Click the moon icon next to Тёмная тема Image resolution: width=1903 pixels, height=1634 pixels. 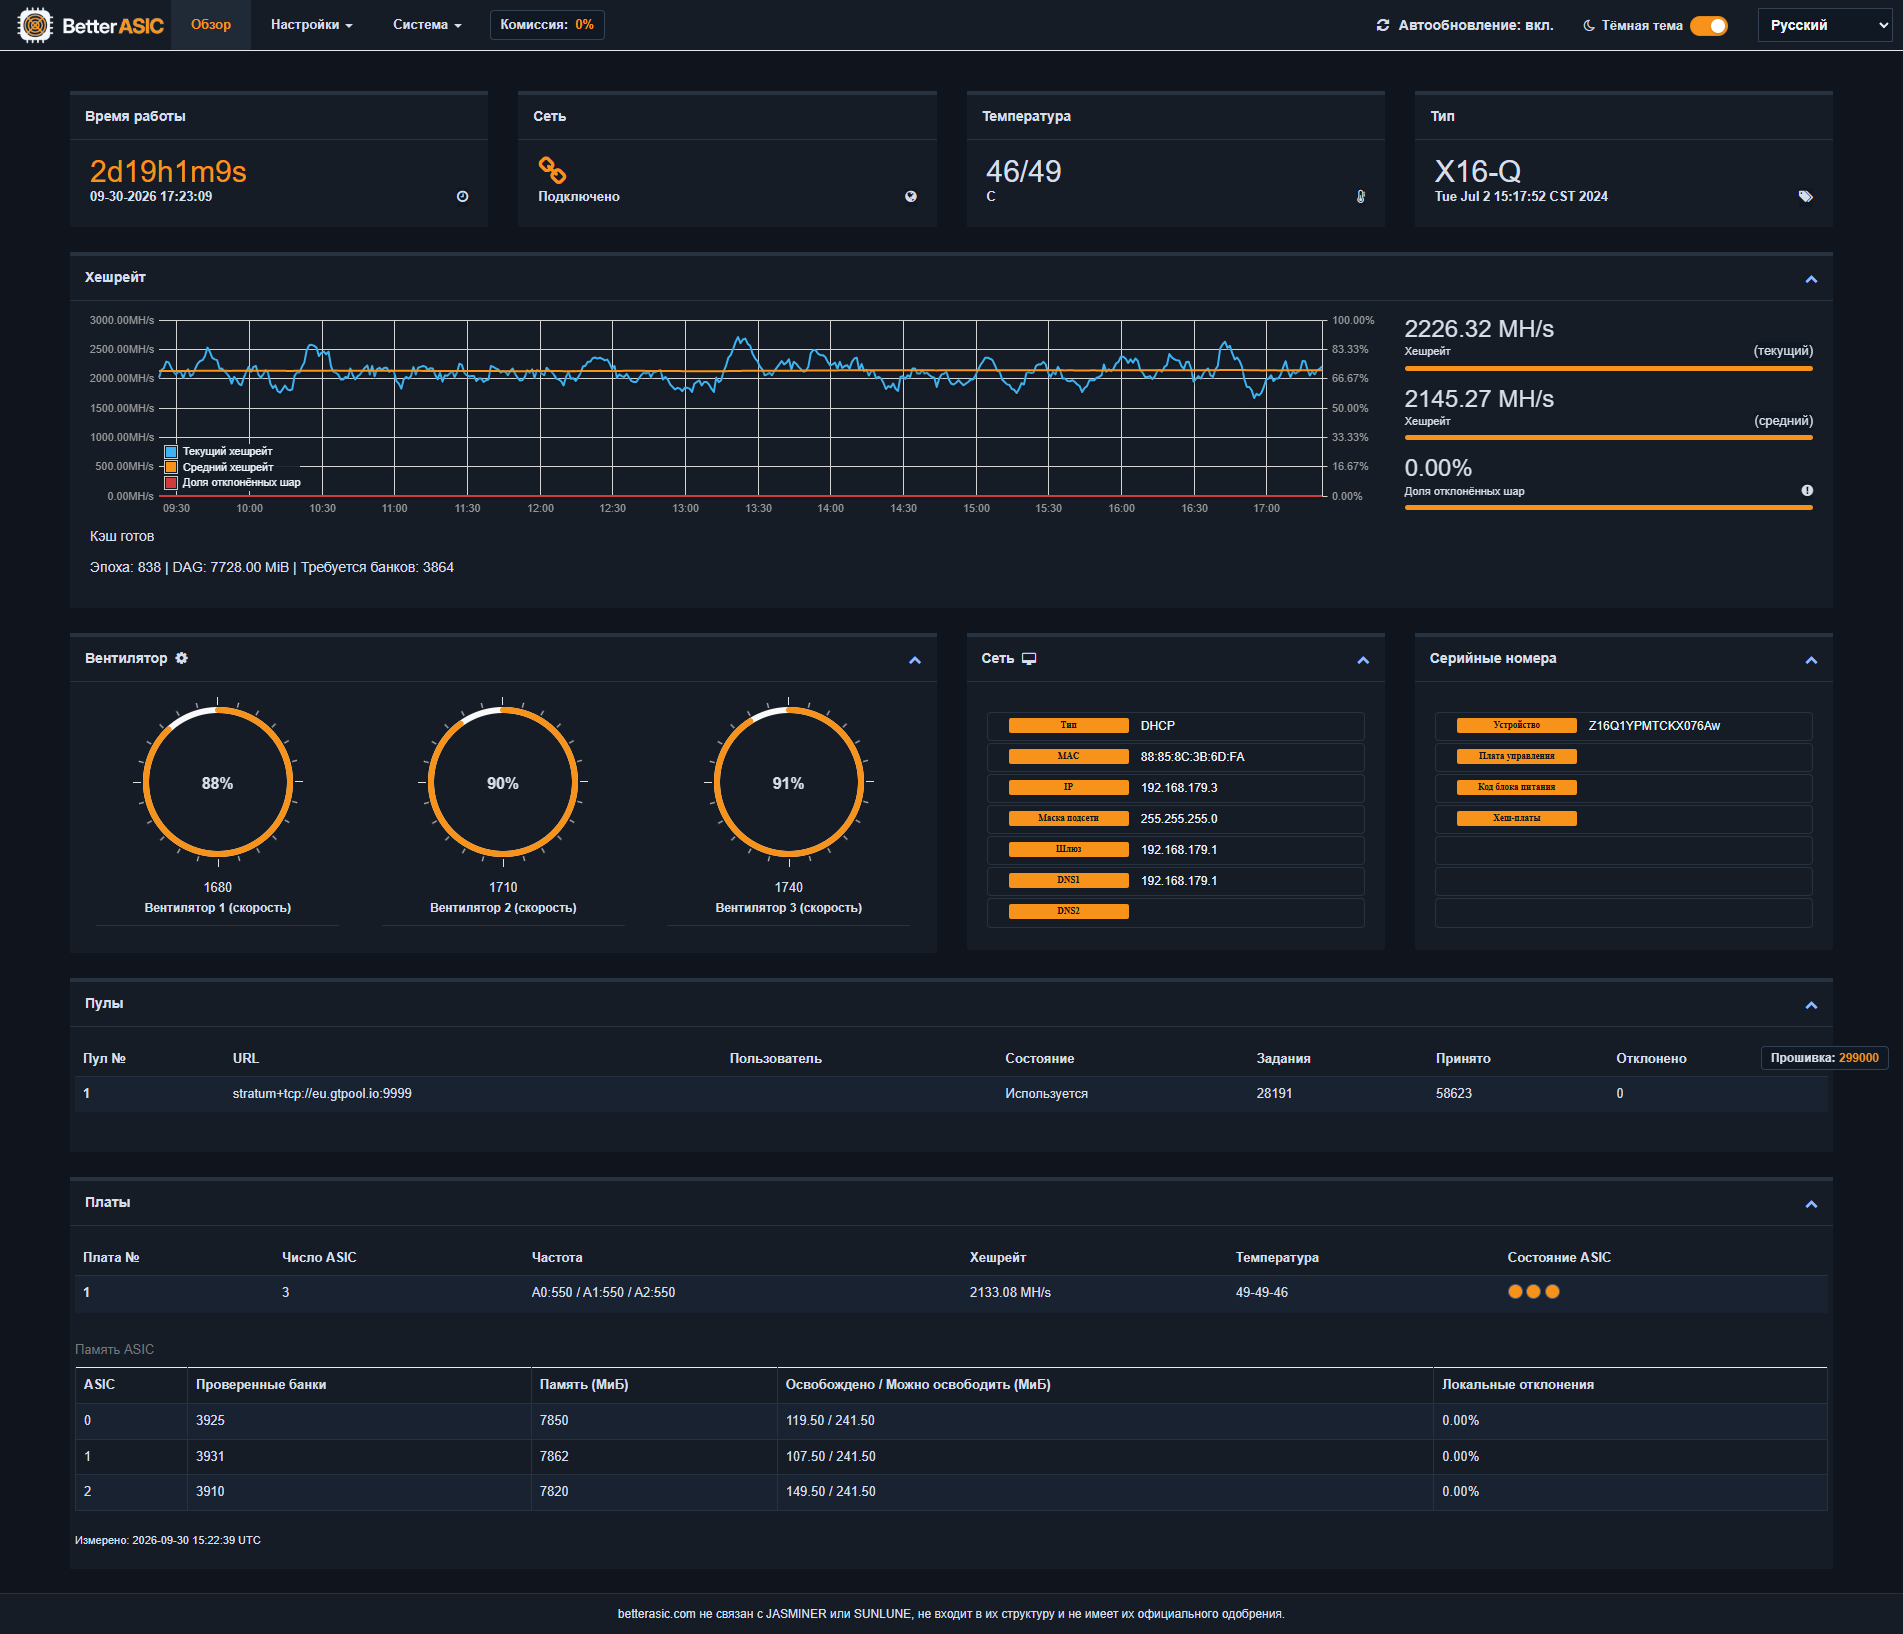click(1589, 26)
